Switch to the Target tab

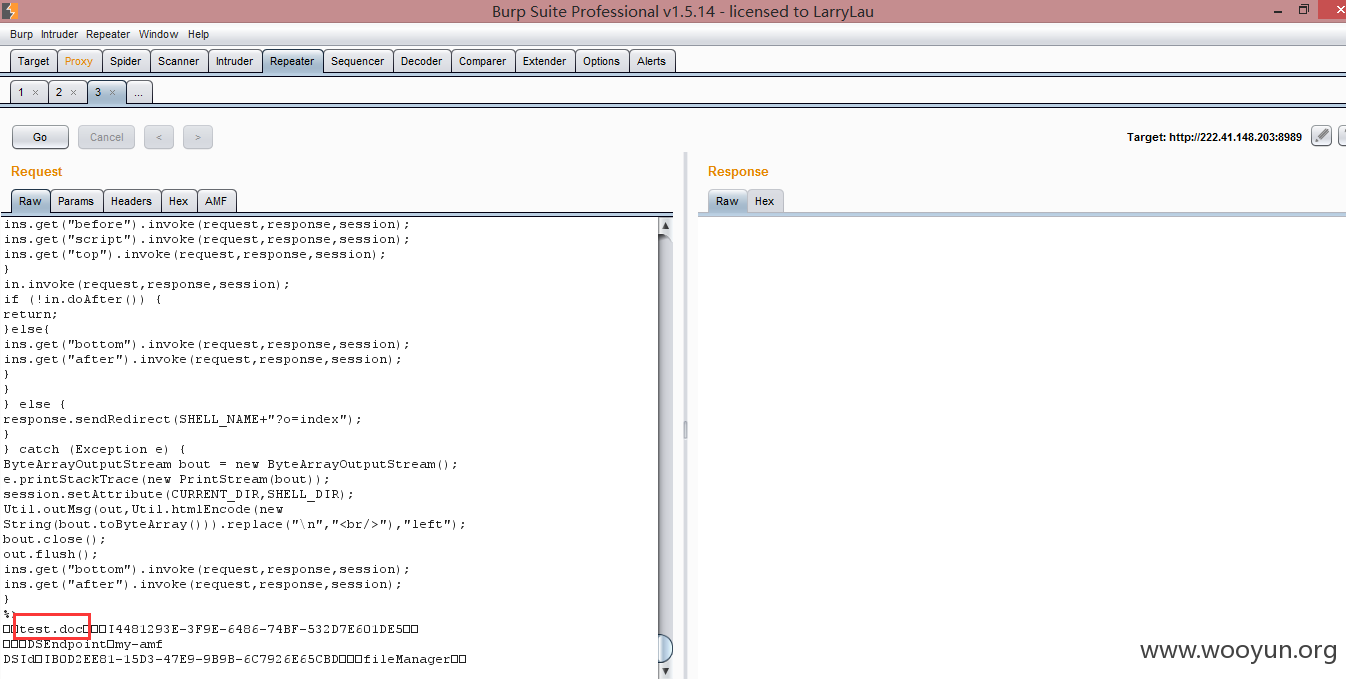pos(33,61)
